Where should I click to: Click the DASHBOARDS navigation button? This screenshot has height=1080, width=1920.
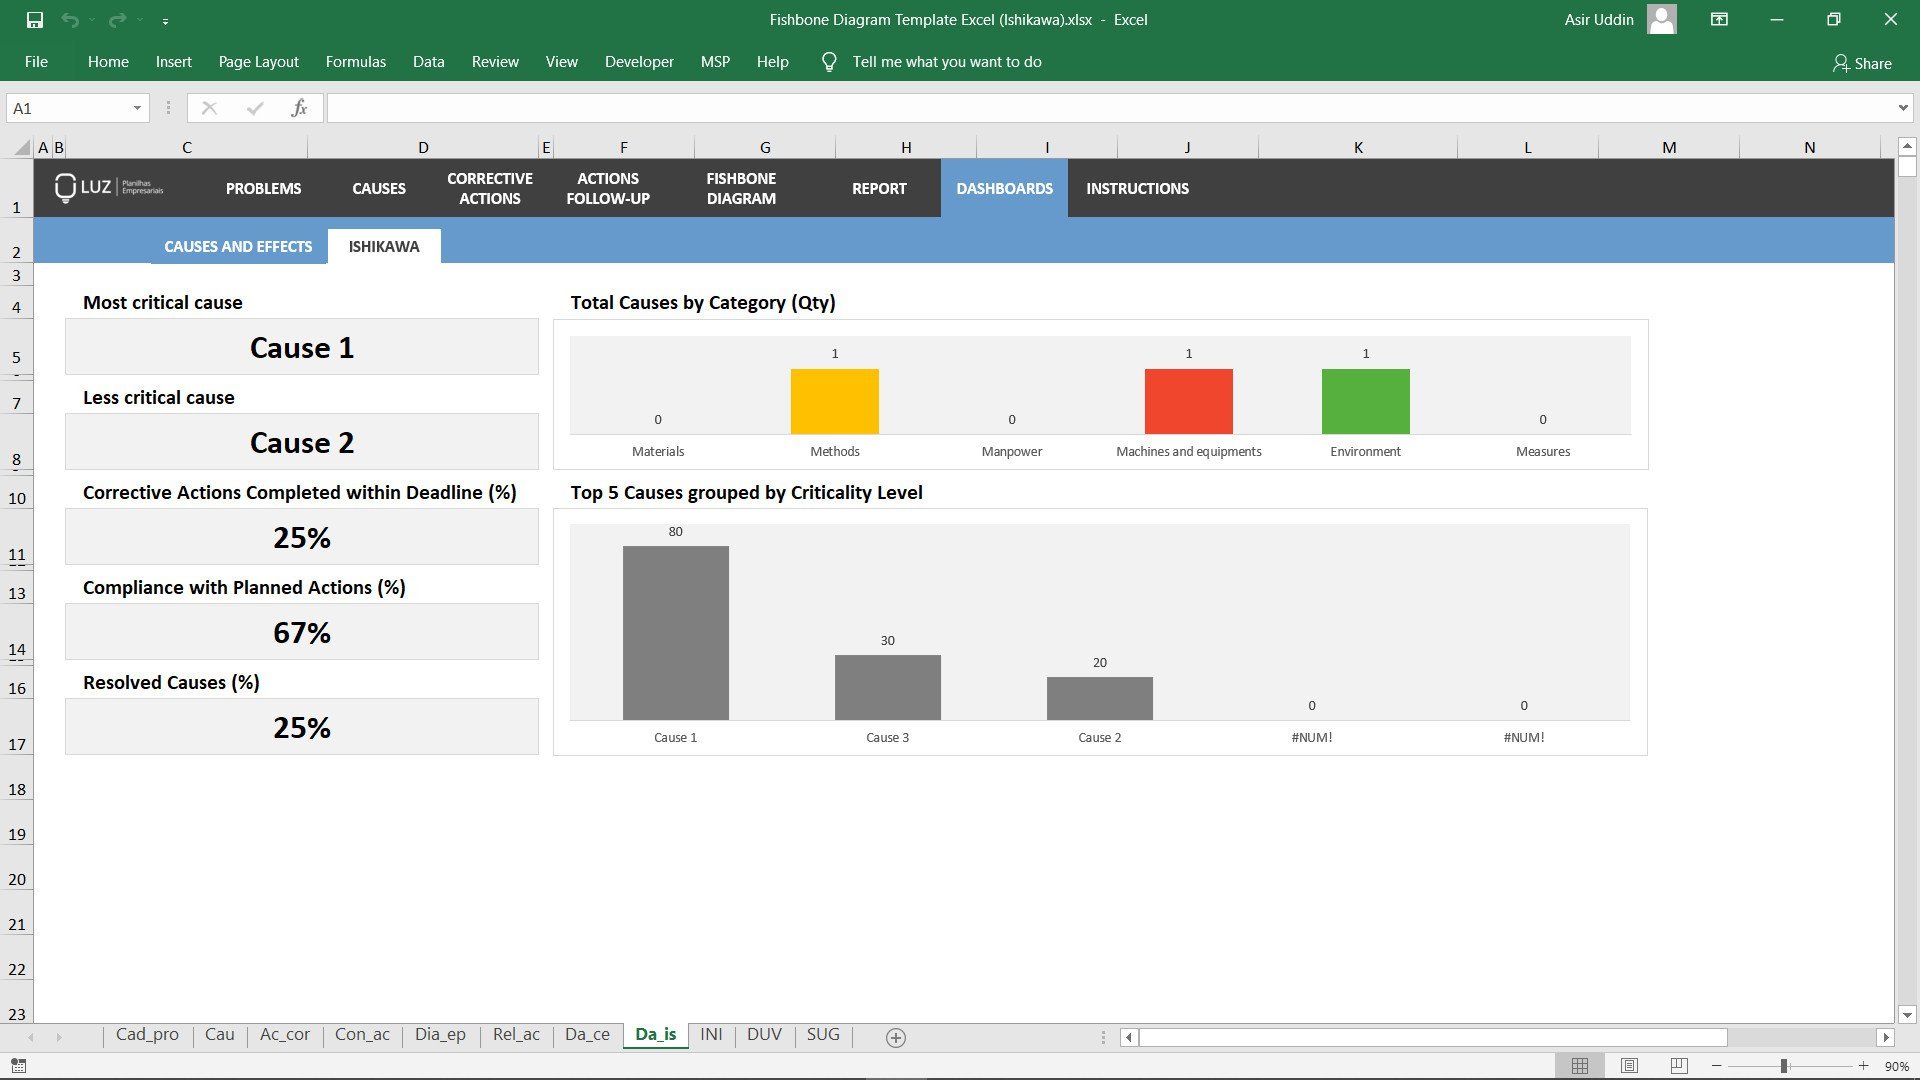tap(1004, 188)
